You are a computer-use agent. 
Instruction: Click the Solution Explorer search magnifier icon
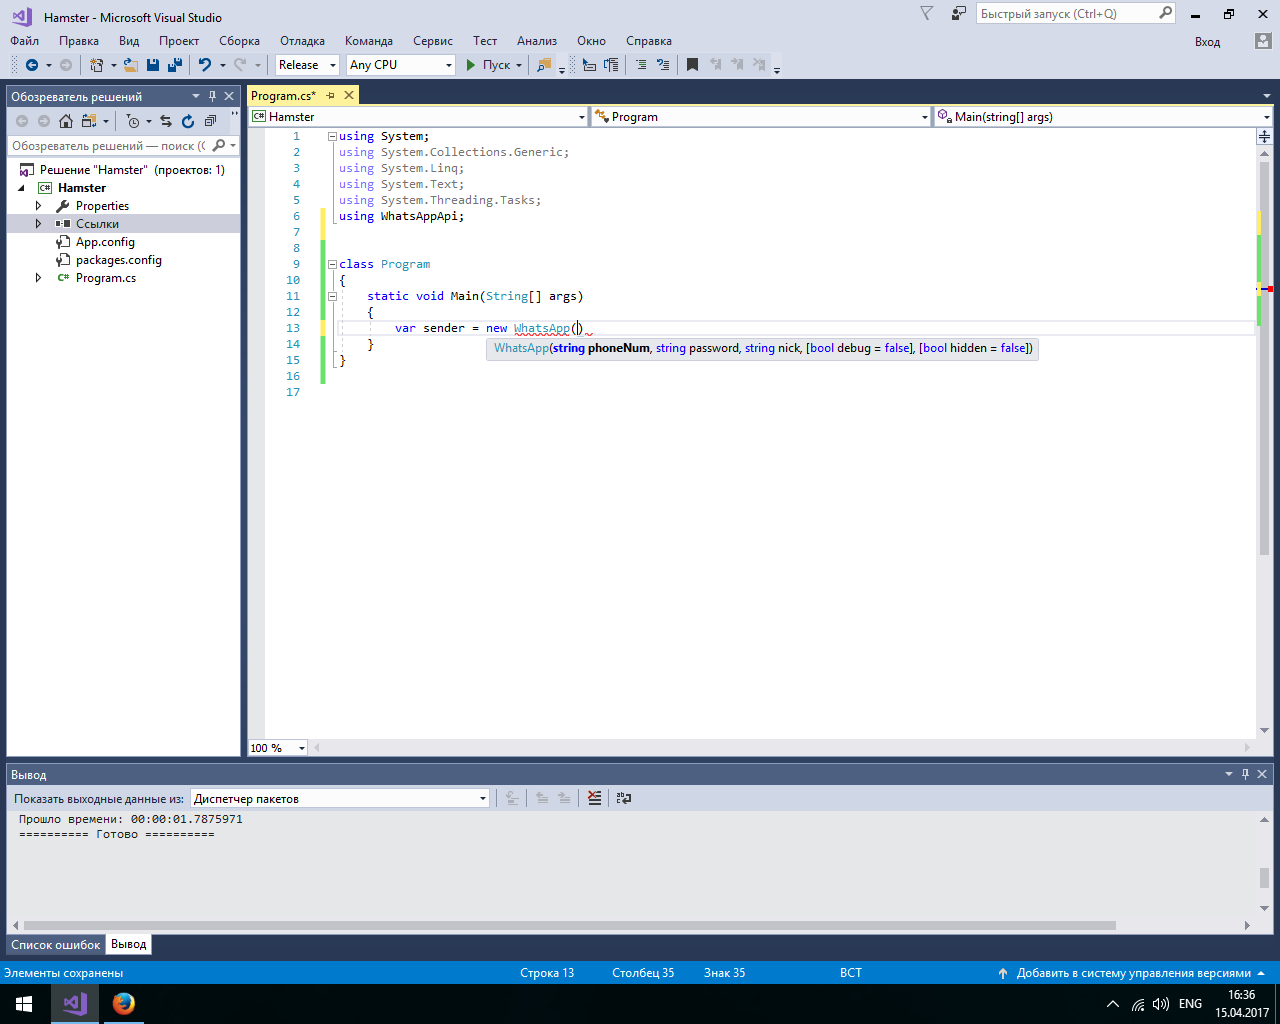[x=219, y=146]
